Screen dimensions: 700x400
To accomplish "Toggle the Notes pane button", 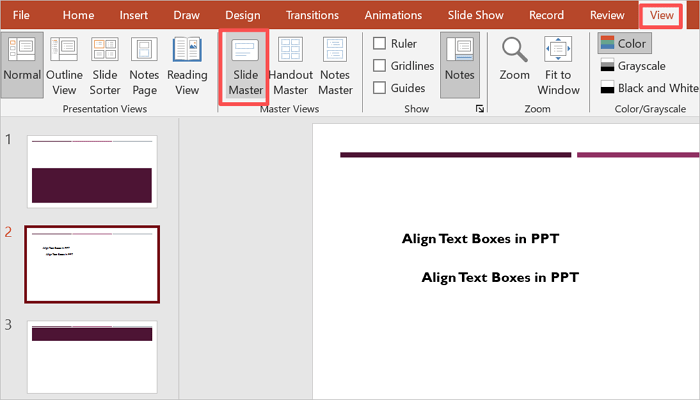I will [x=460, y=65].
